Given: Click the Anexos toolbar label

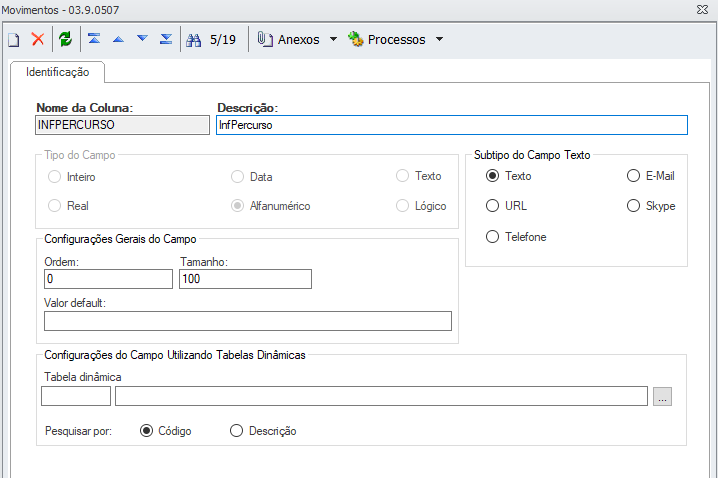Looking at the screenshot, I should click(x=299, y=40).
